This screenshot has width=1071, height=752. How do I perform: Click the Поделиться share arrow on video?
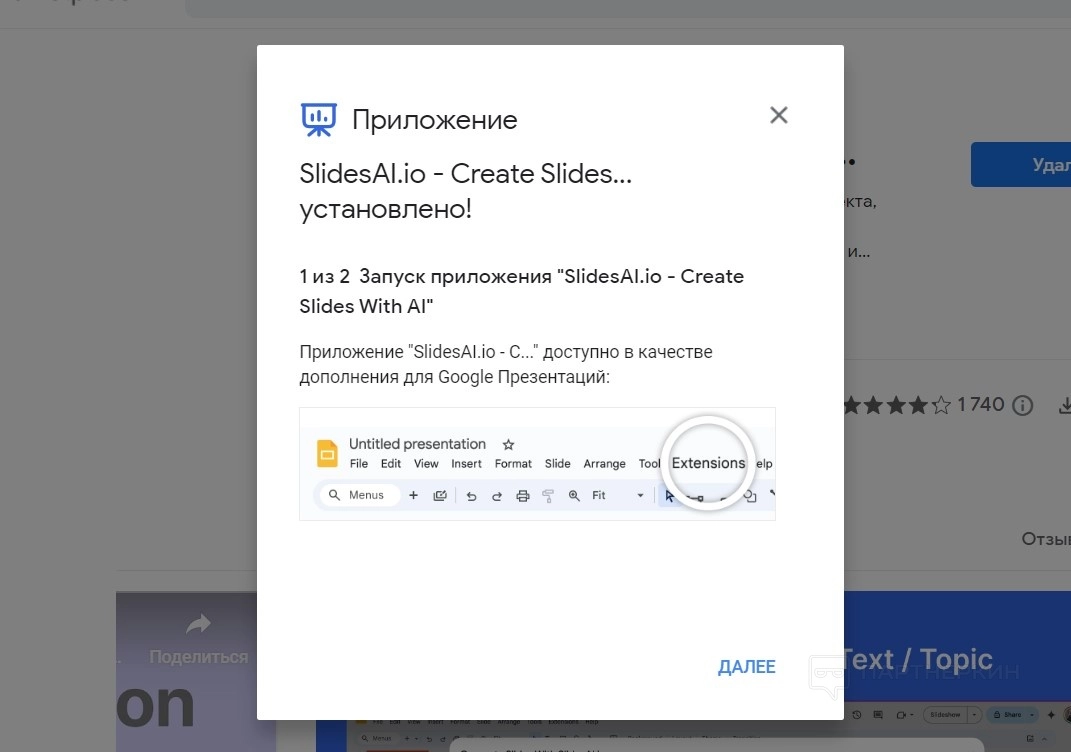tap(198, 624)
